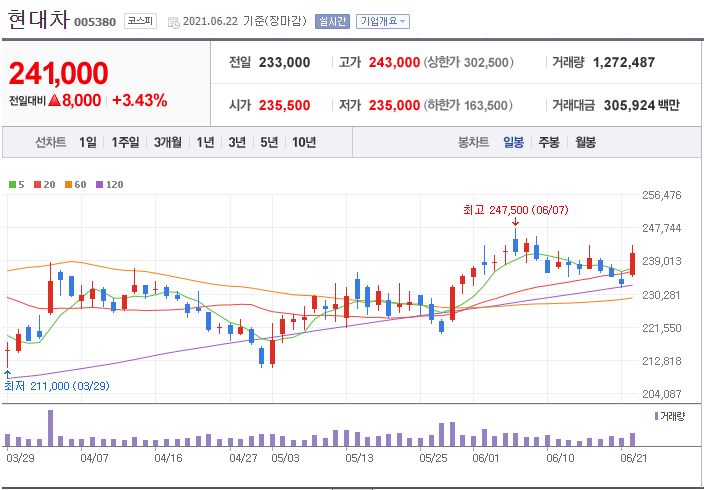This screenshot has height=490, width=704.
Task: Click the 고가 value 243,000
Action: [394, 62]
